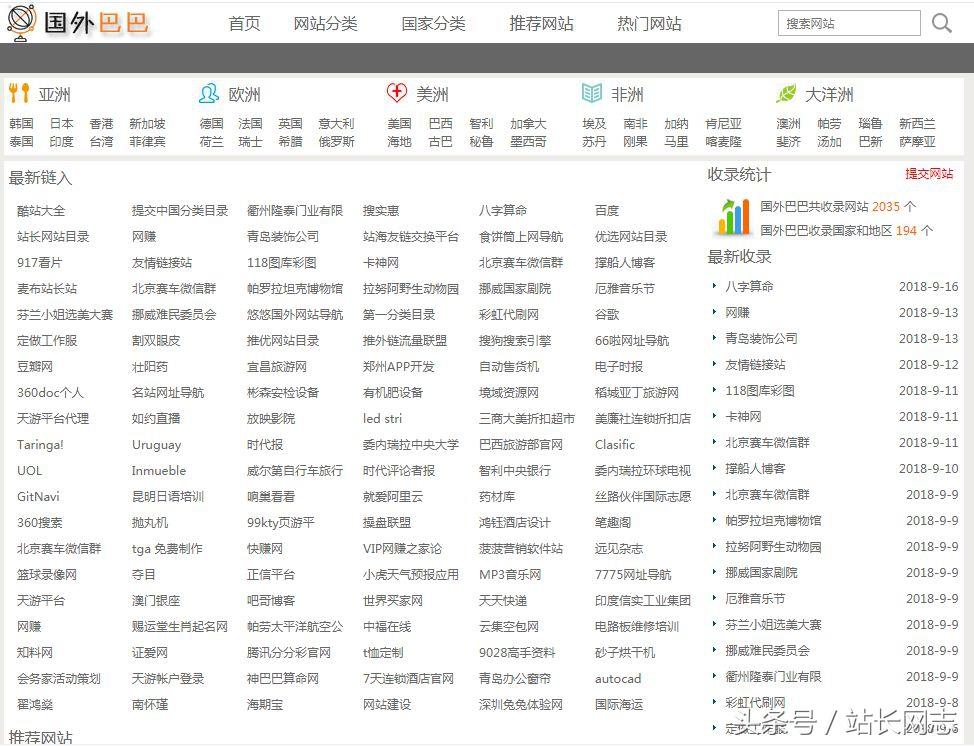Viewport: 974px width, 746px height.
Task: Select 俄罗斯 under Europe
Action: coord(336,142)
